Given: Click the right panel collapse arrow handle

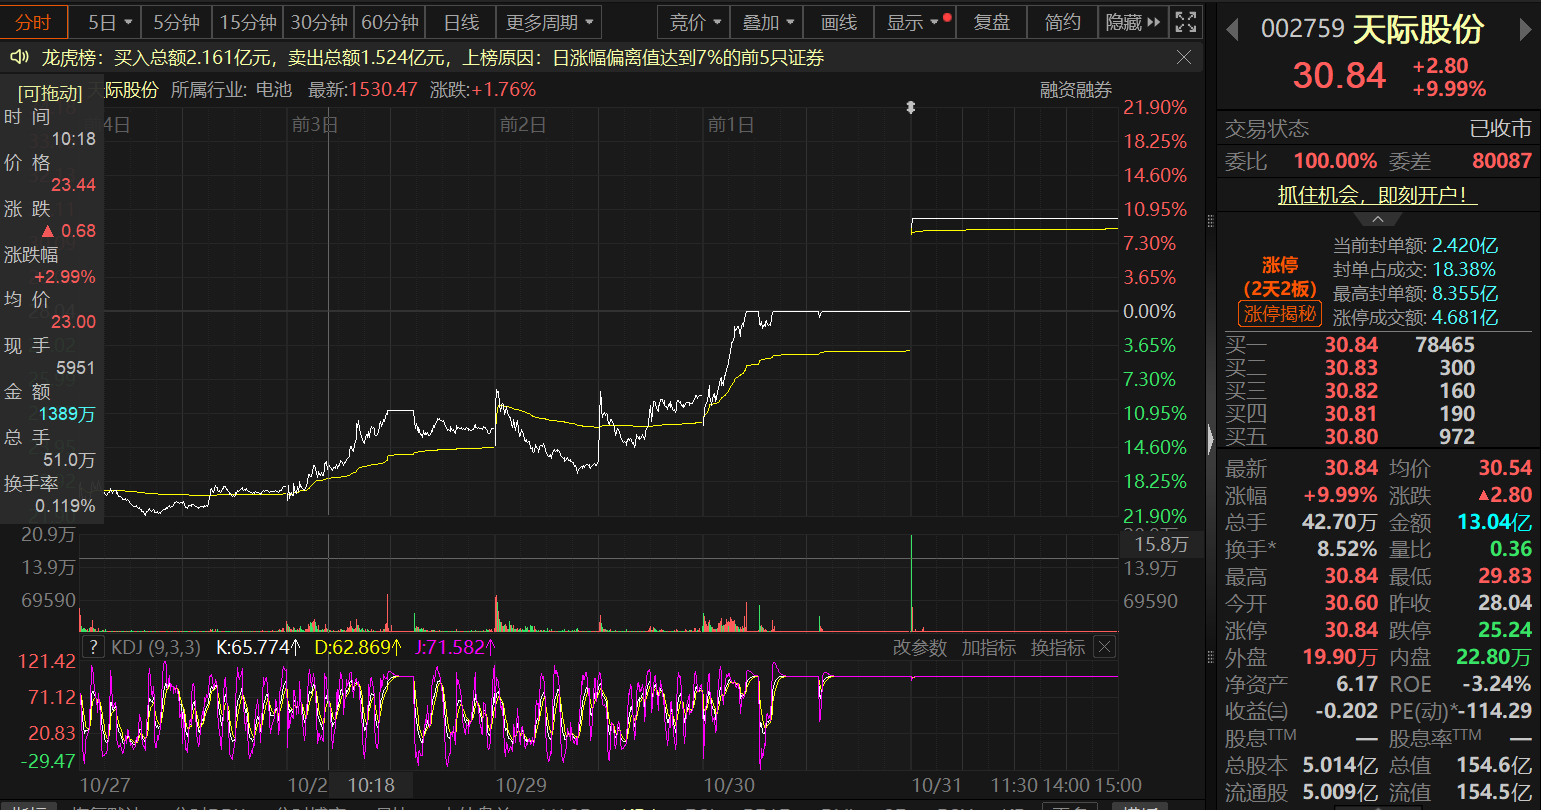Looking at the screenshot, I should pyautogui.click(x=1211, y=438).
